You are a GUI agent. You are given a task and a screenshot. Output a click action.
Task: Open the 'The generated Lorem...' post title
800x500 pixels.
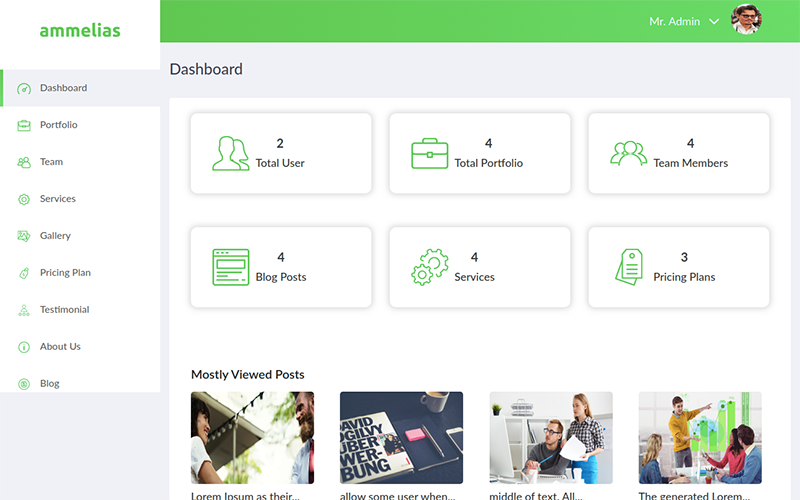tap(694, 495)
